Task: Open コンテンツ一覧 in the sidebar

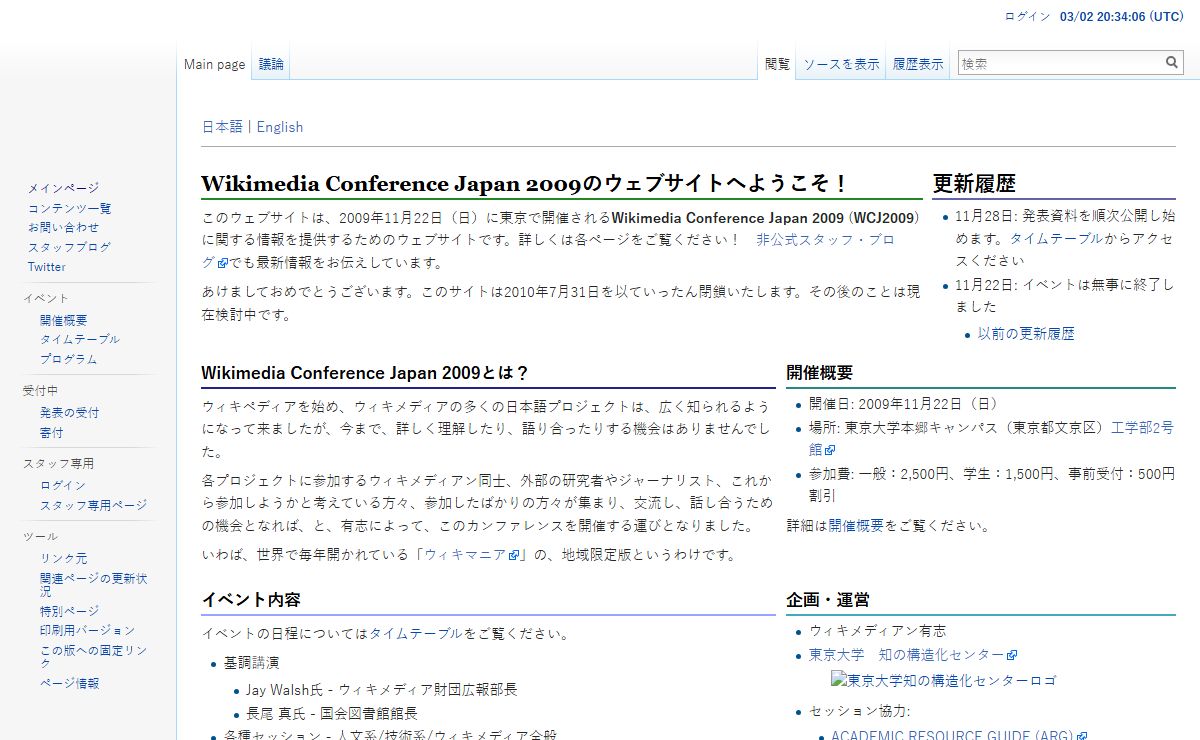Action: [69, 208]
